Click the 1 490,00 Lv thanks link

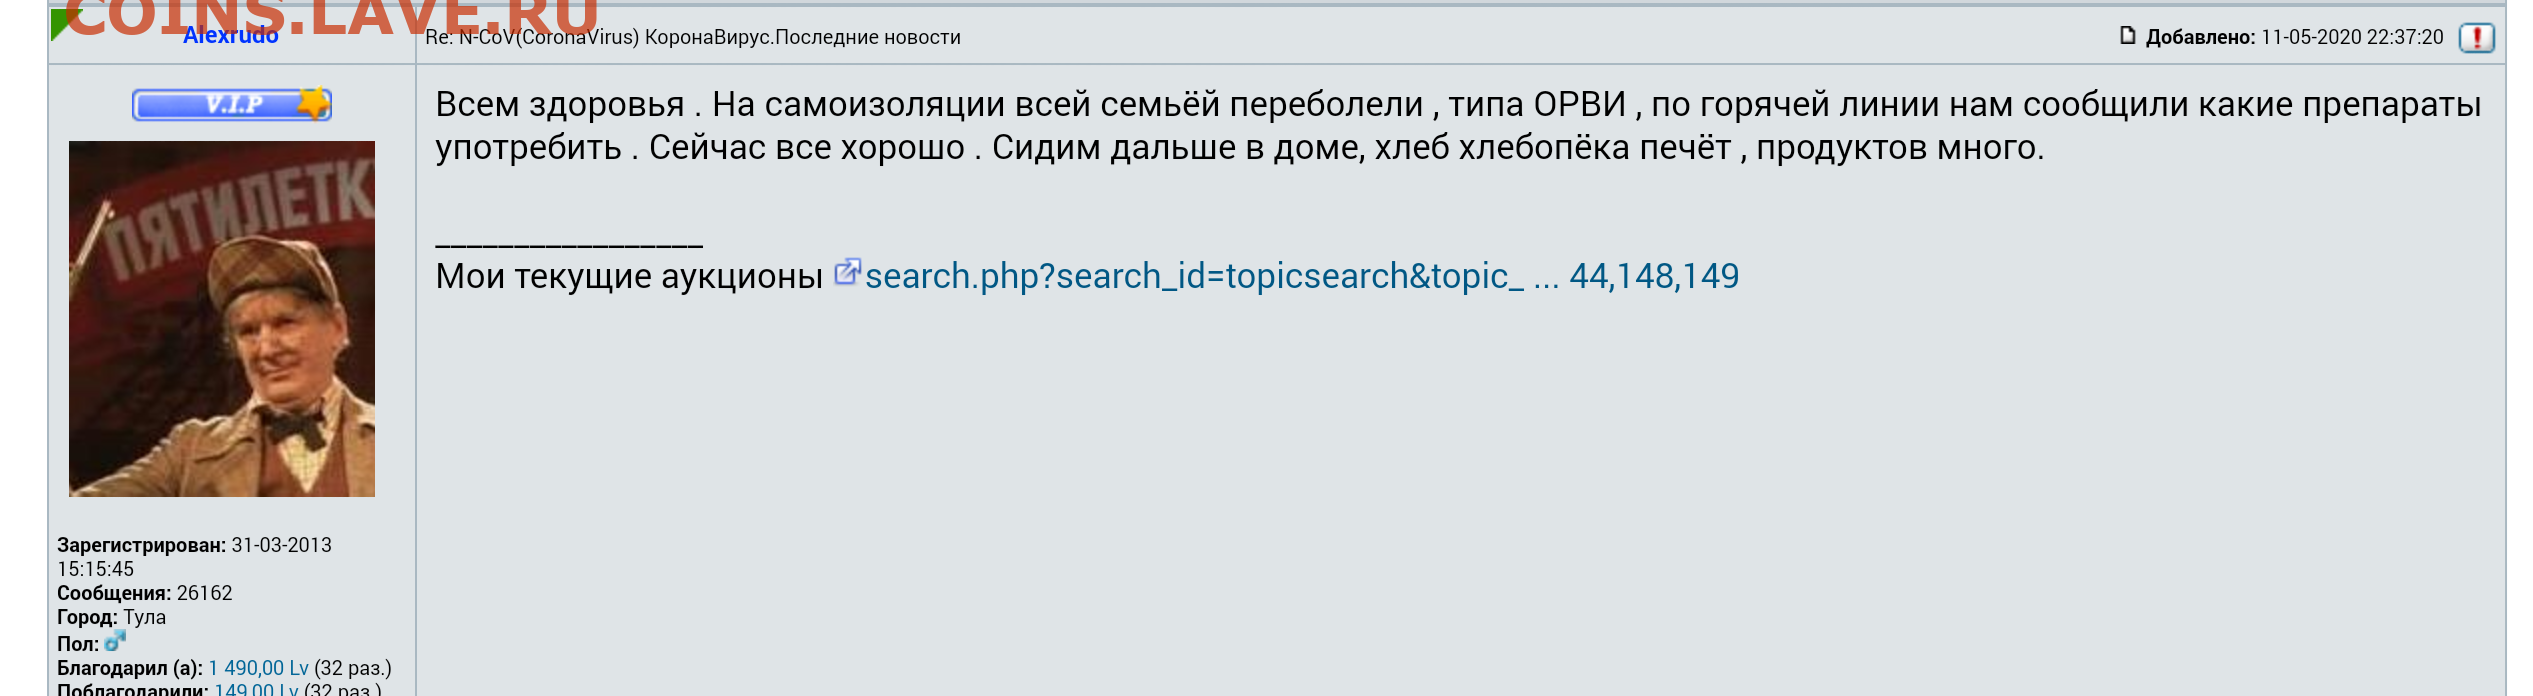pos(258,668)
